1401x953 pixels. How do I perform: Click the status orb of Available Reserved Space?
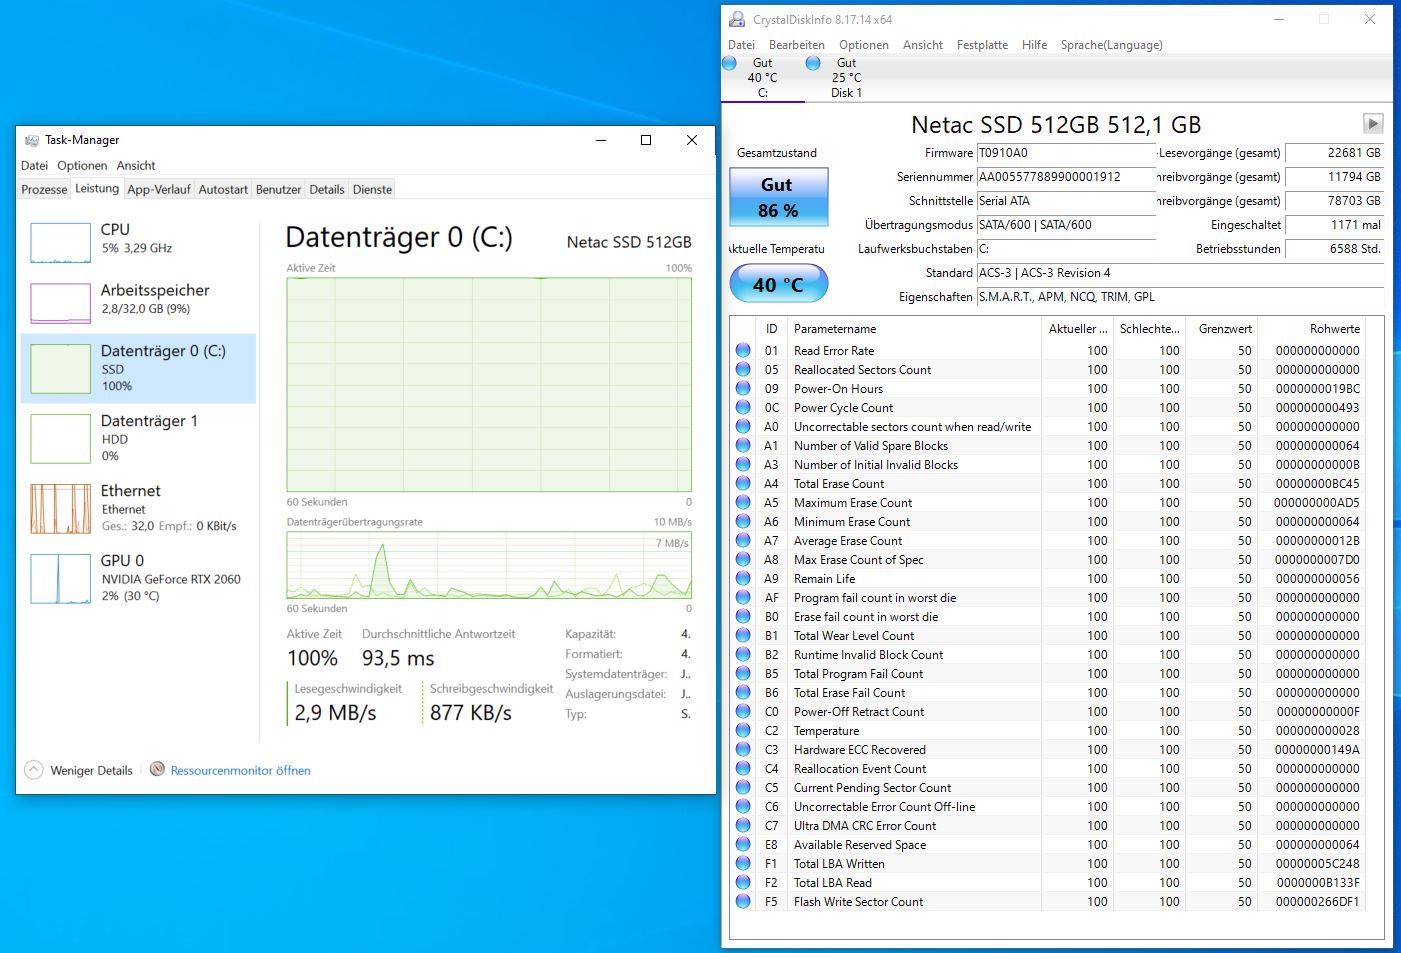[743, 844]
